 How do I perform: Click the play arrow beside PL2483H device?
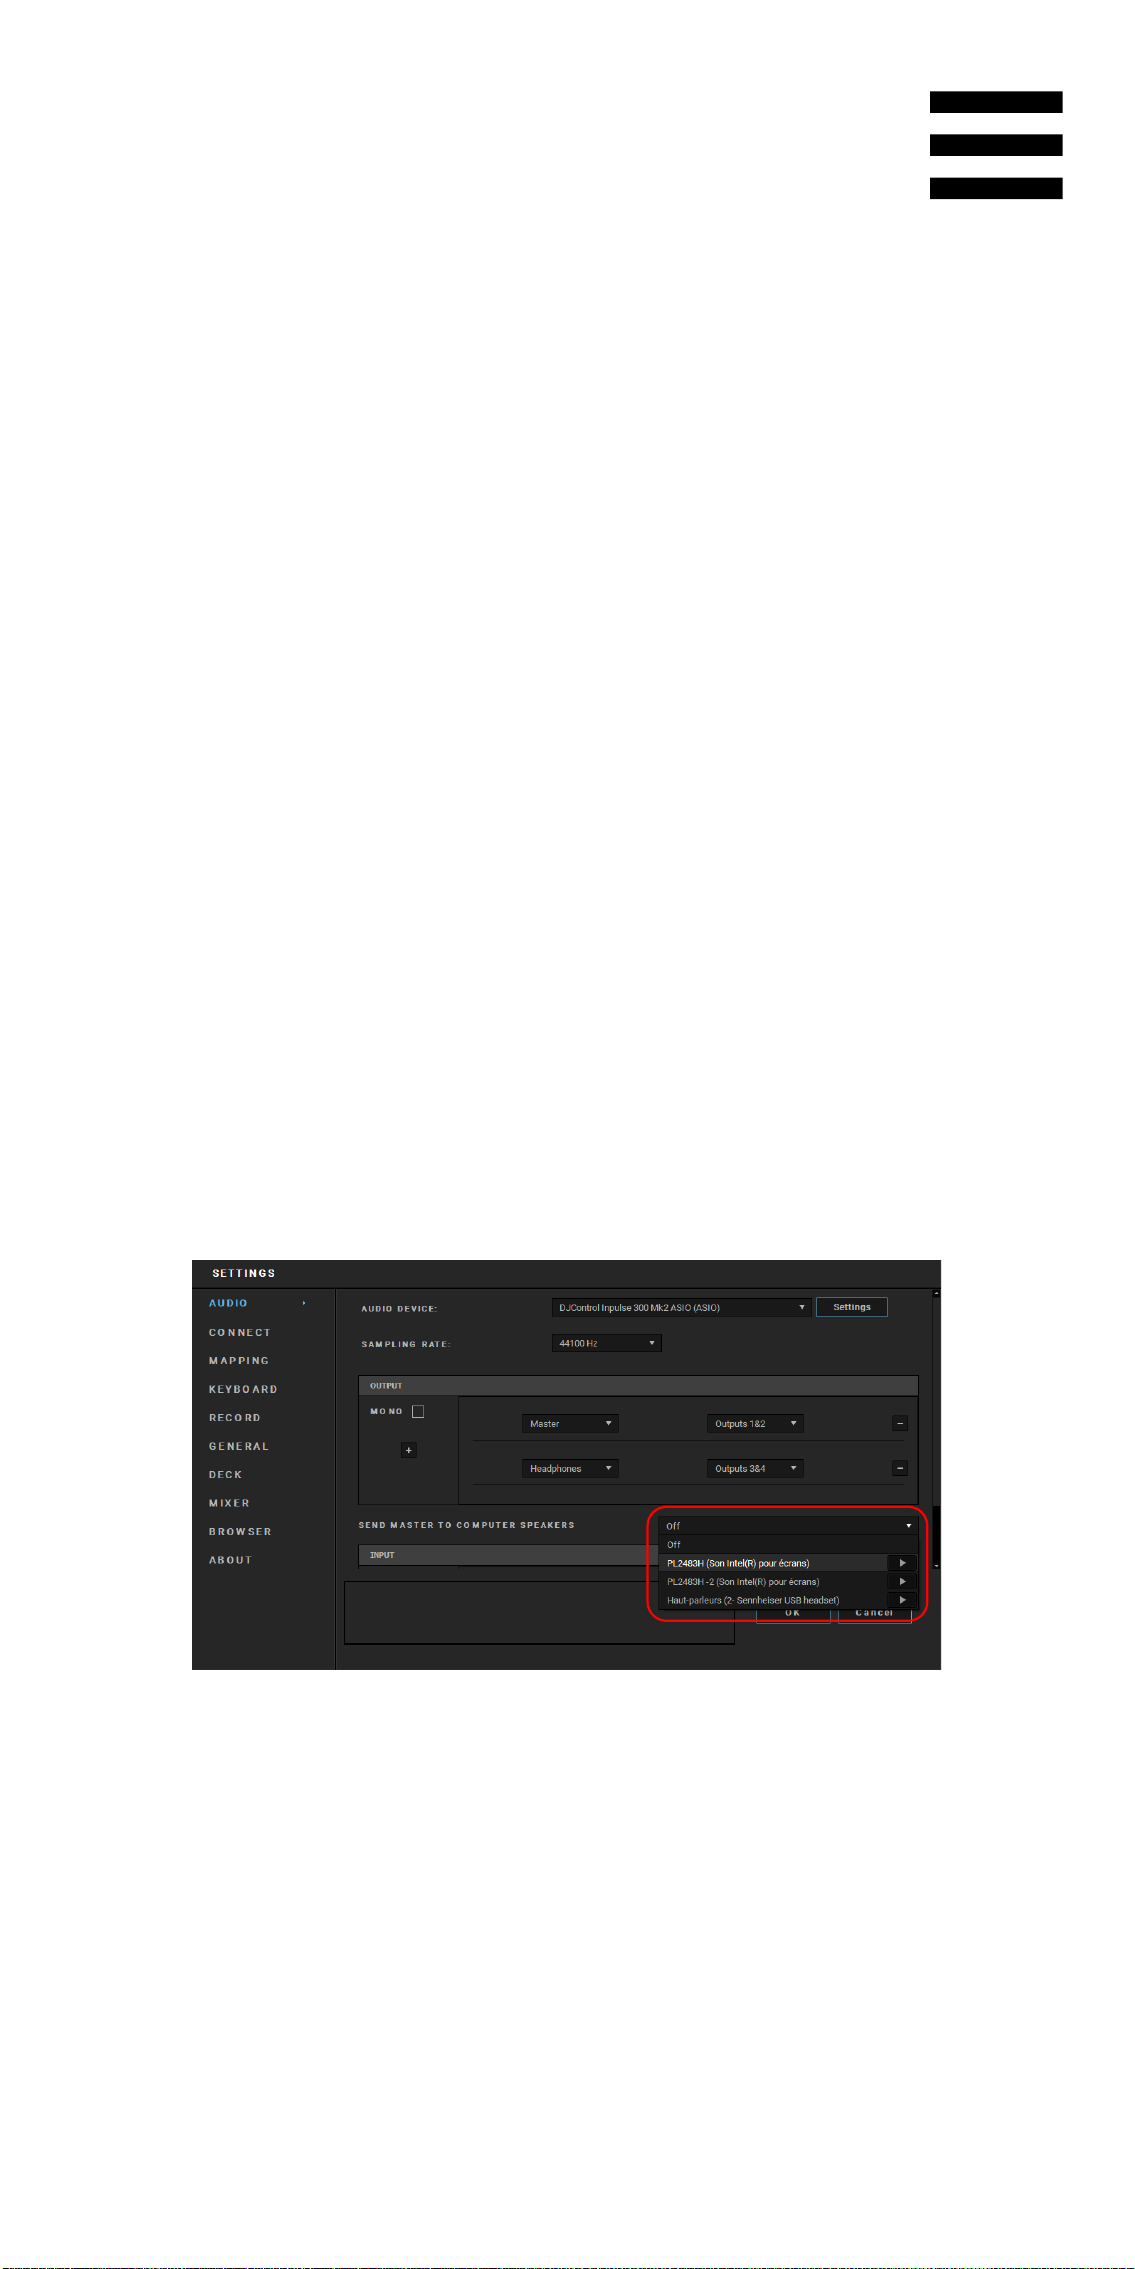(902, 1563)
